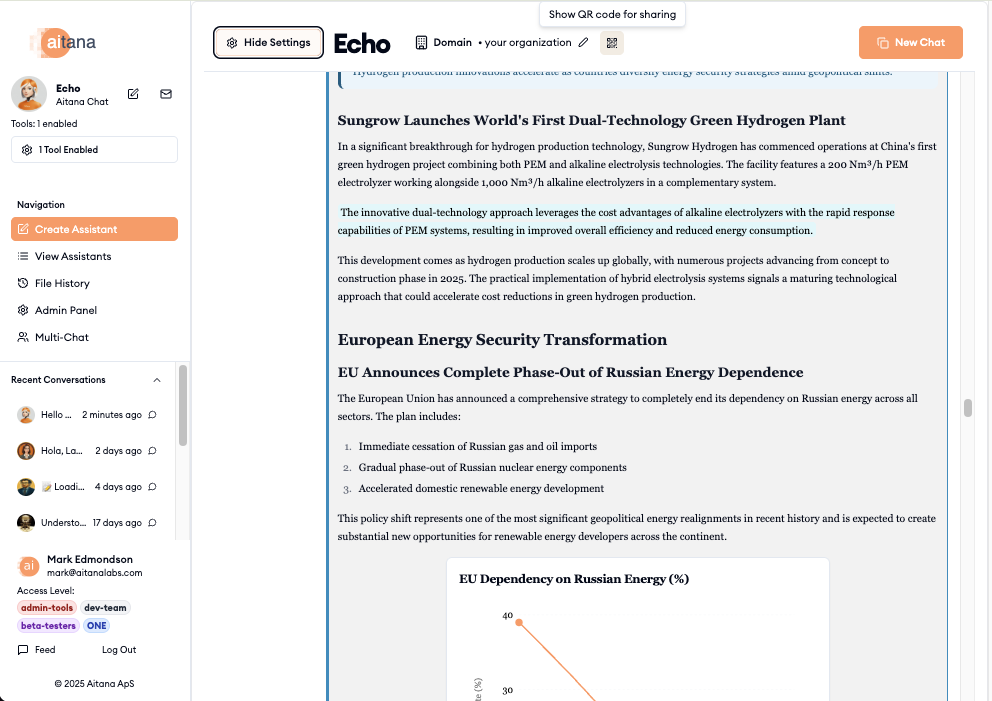This screenshot has height=701, width=992.
Task: Click the pencil icon next to organization
Action: tap(583, 43)
